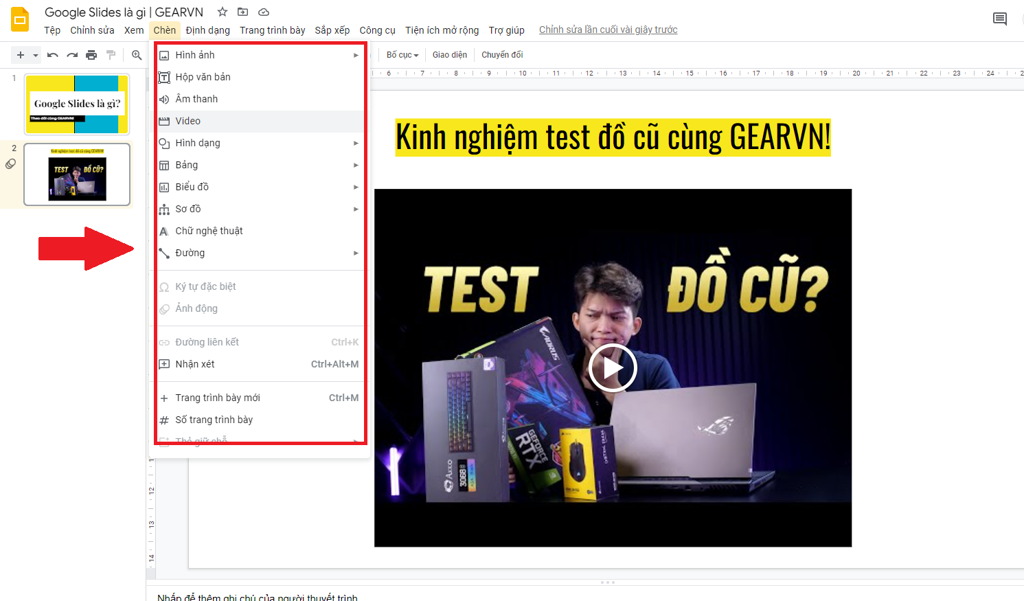Choose Video from the insert menu
The width and height of the screenshot is (1024, 601).
pyautogui.click(x=260, y=121)
